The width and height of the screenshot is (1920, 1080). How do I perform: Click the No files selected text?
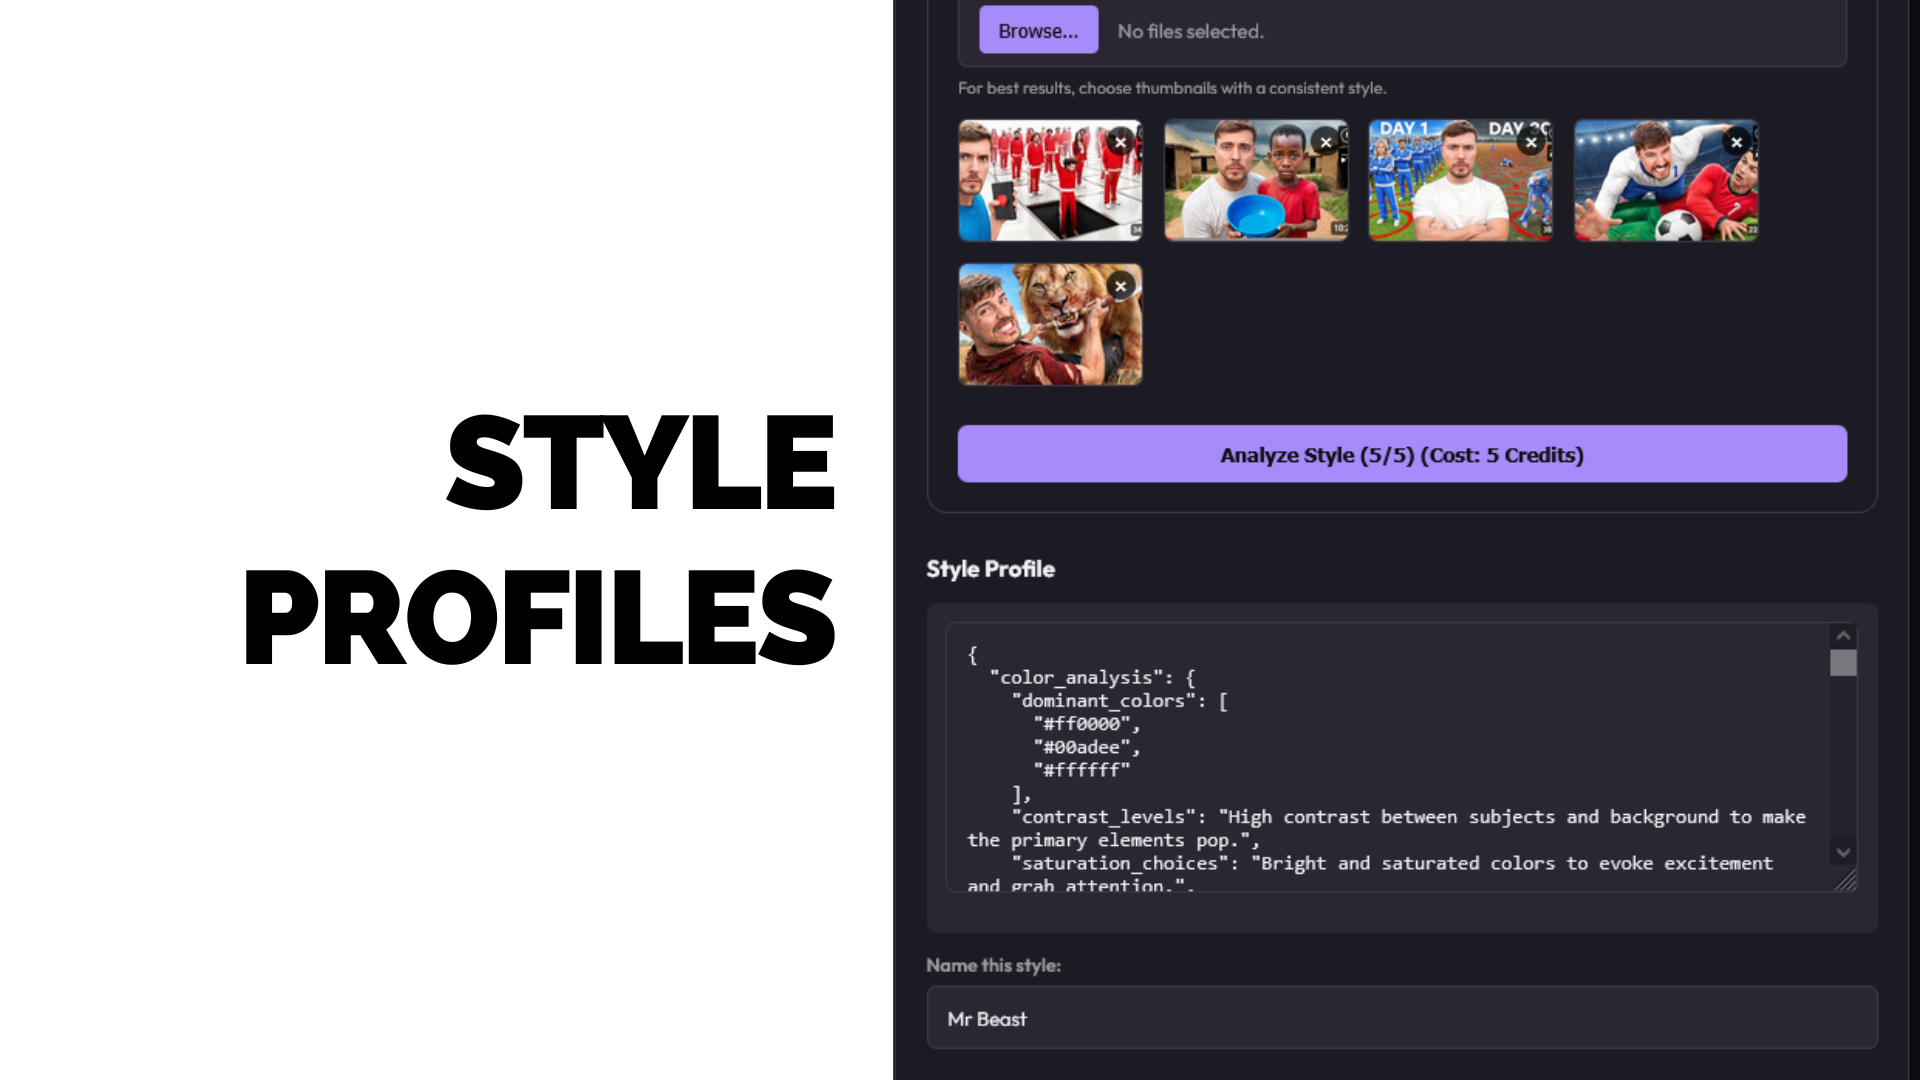coord(1190,32)
